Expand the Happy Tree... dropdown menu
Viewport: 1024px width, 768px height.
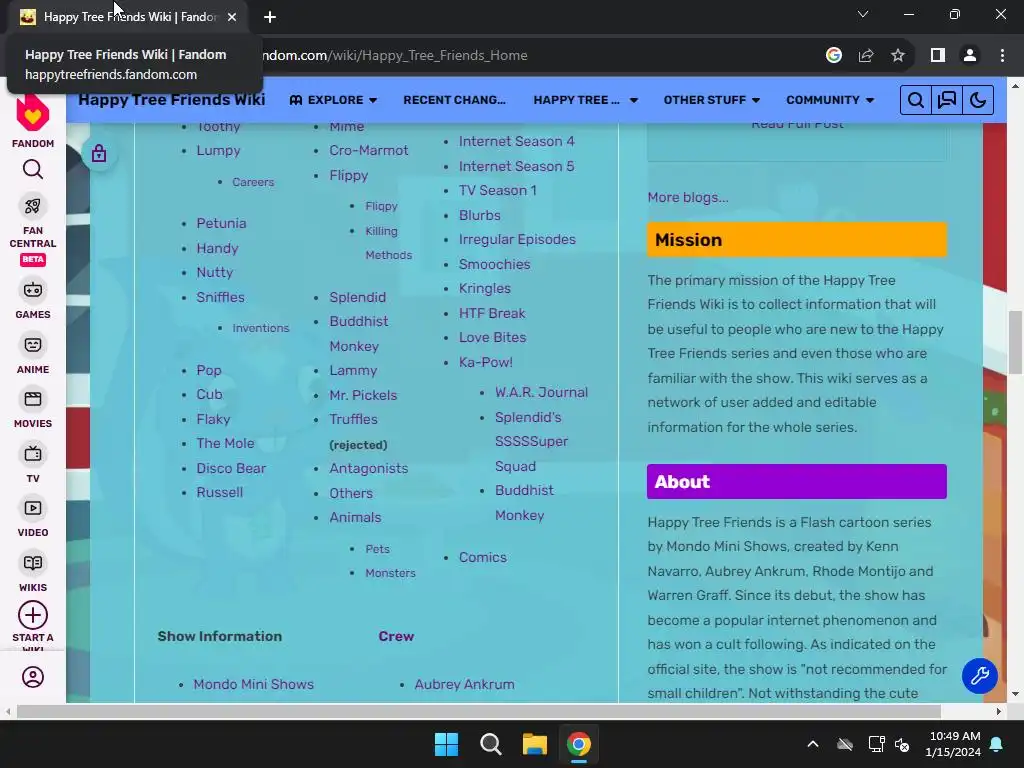click(585, 100)
